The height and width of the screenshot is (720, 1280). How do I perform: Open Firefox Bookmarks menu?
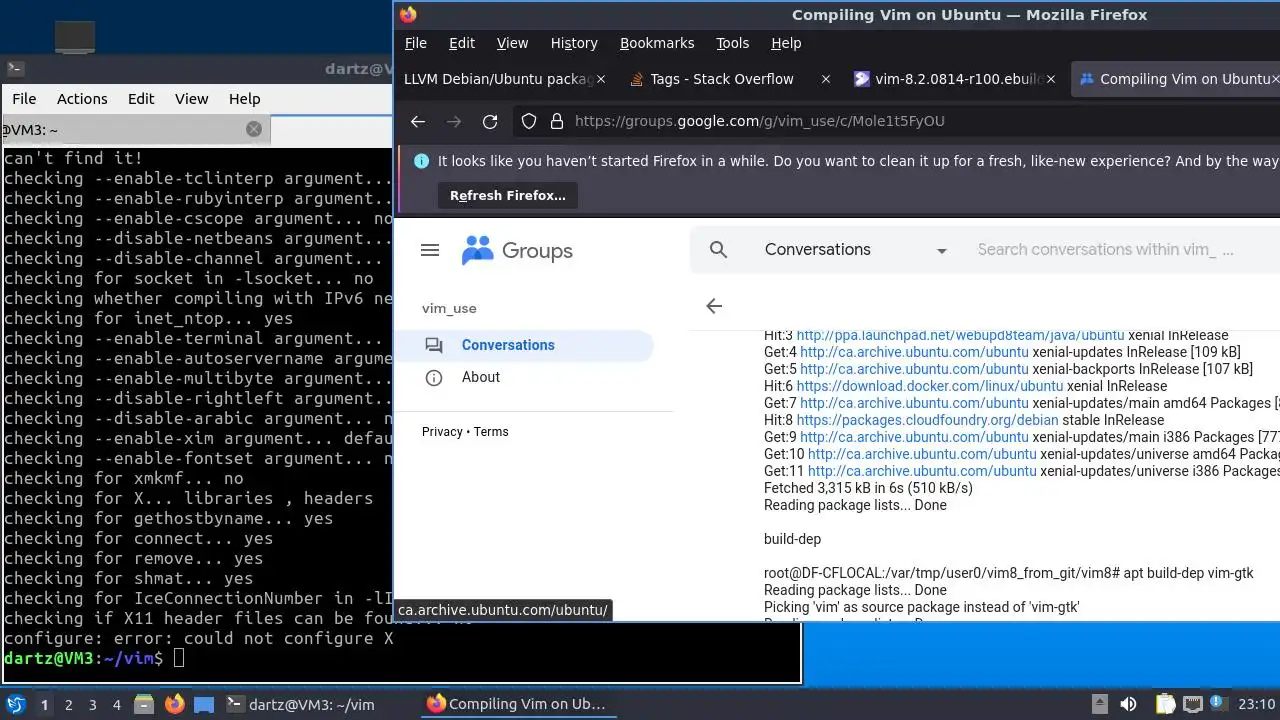click(657, 43)
